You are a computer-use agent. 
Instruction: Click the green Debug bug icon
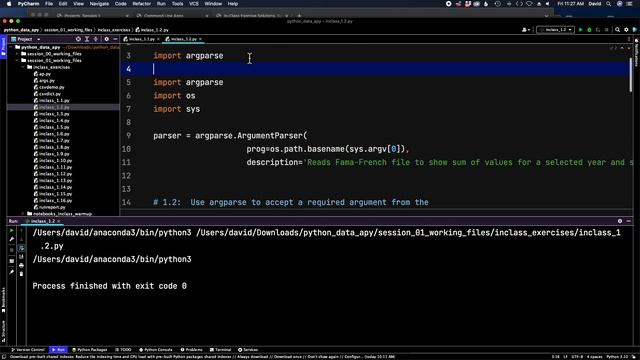tap(589, 30)
